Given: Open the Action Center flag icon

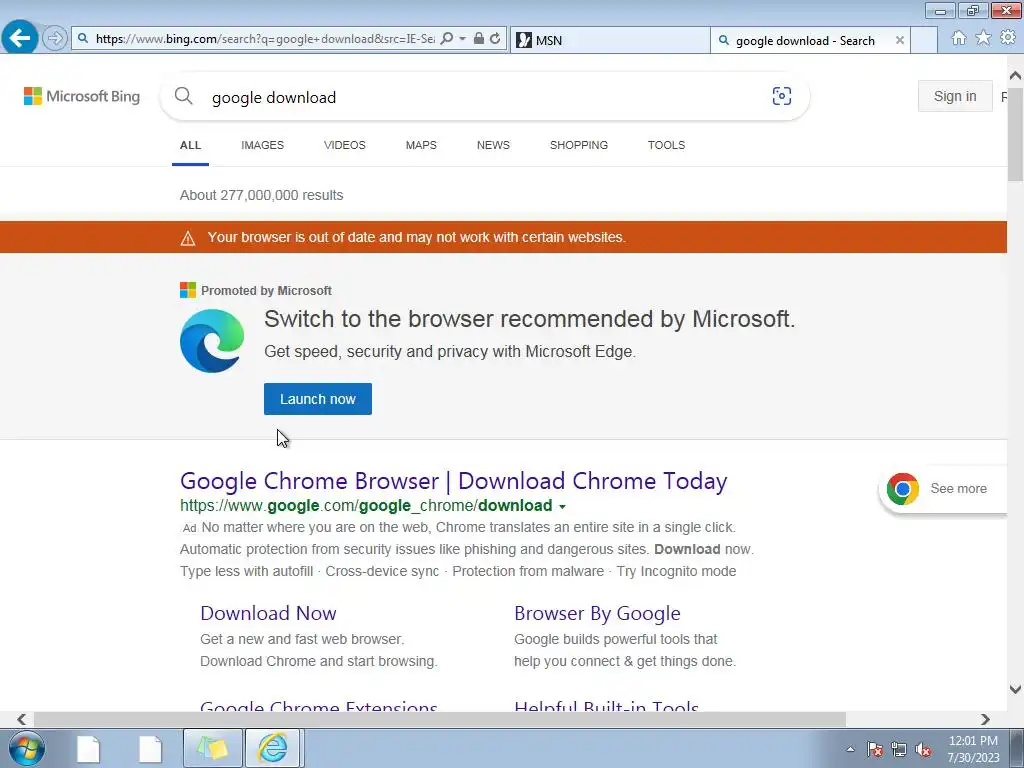Looking at the screenshot, I should [x=875, y=749].
